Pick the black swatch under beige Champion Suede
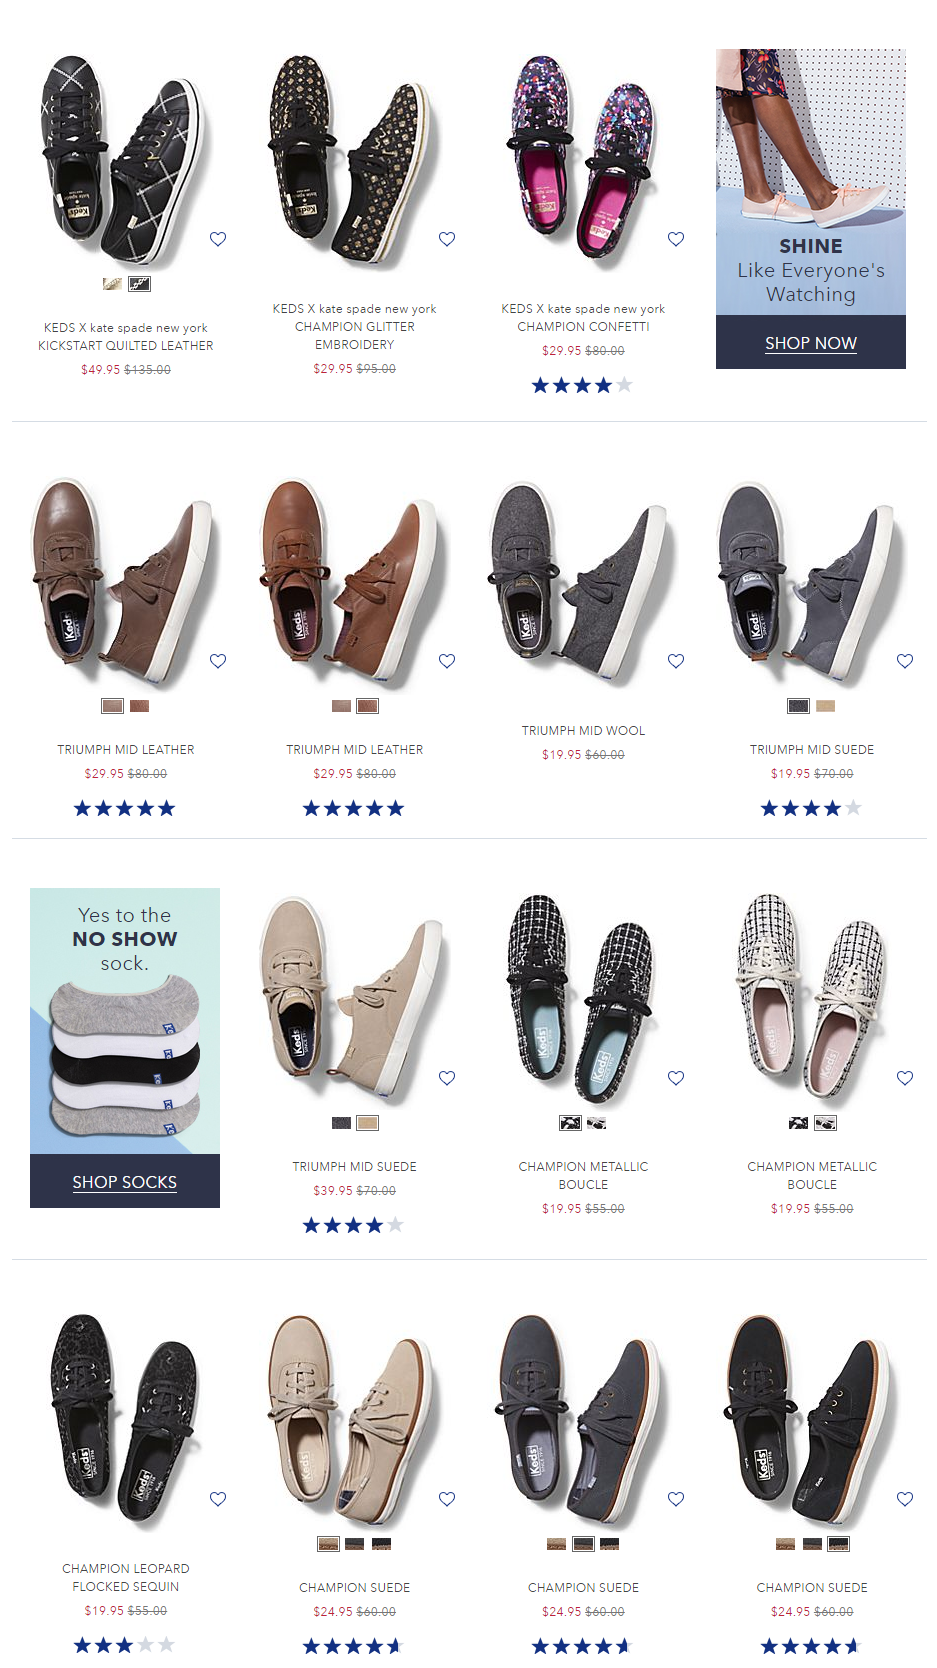 [381, 1544]
